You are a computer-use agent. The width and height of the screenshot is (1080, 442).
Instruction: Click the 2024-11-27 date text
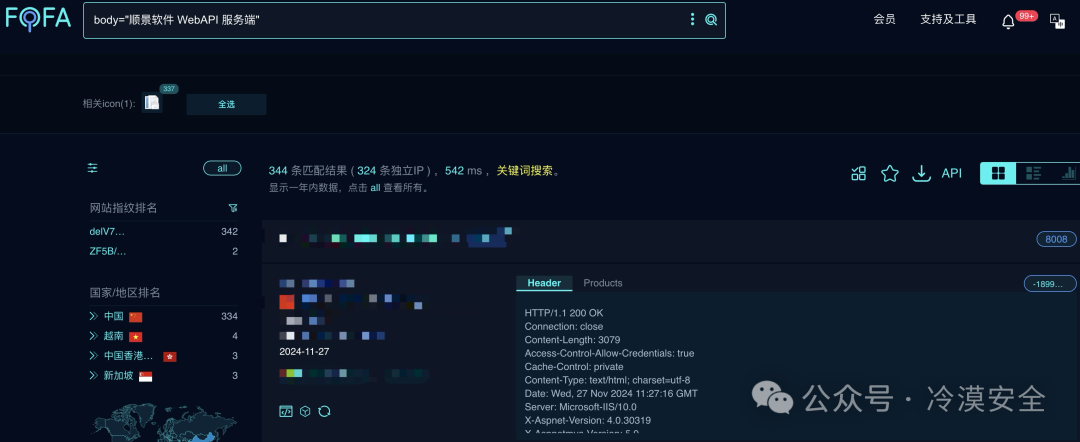click(304, 351)
